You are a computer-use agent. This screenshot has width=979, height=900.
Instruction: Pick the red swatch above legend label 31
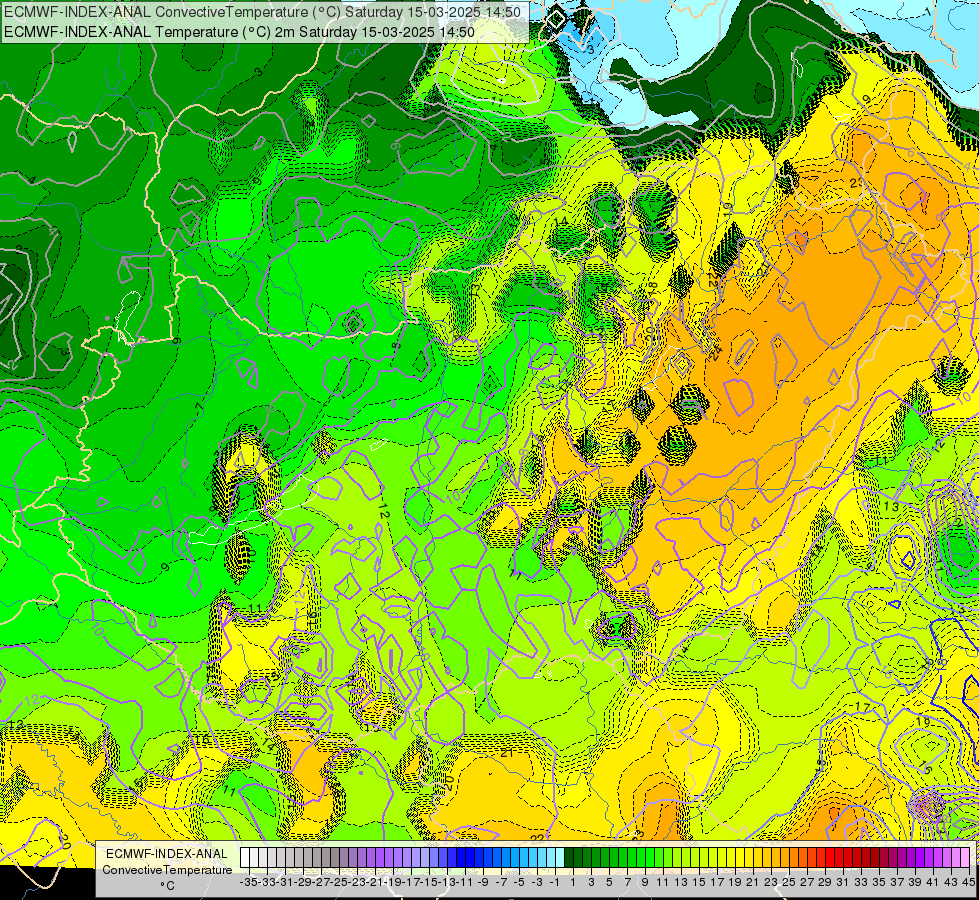[839, 858]
